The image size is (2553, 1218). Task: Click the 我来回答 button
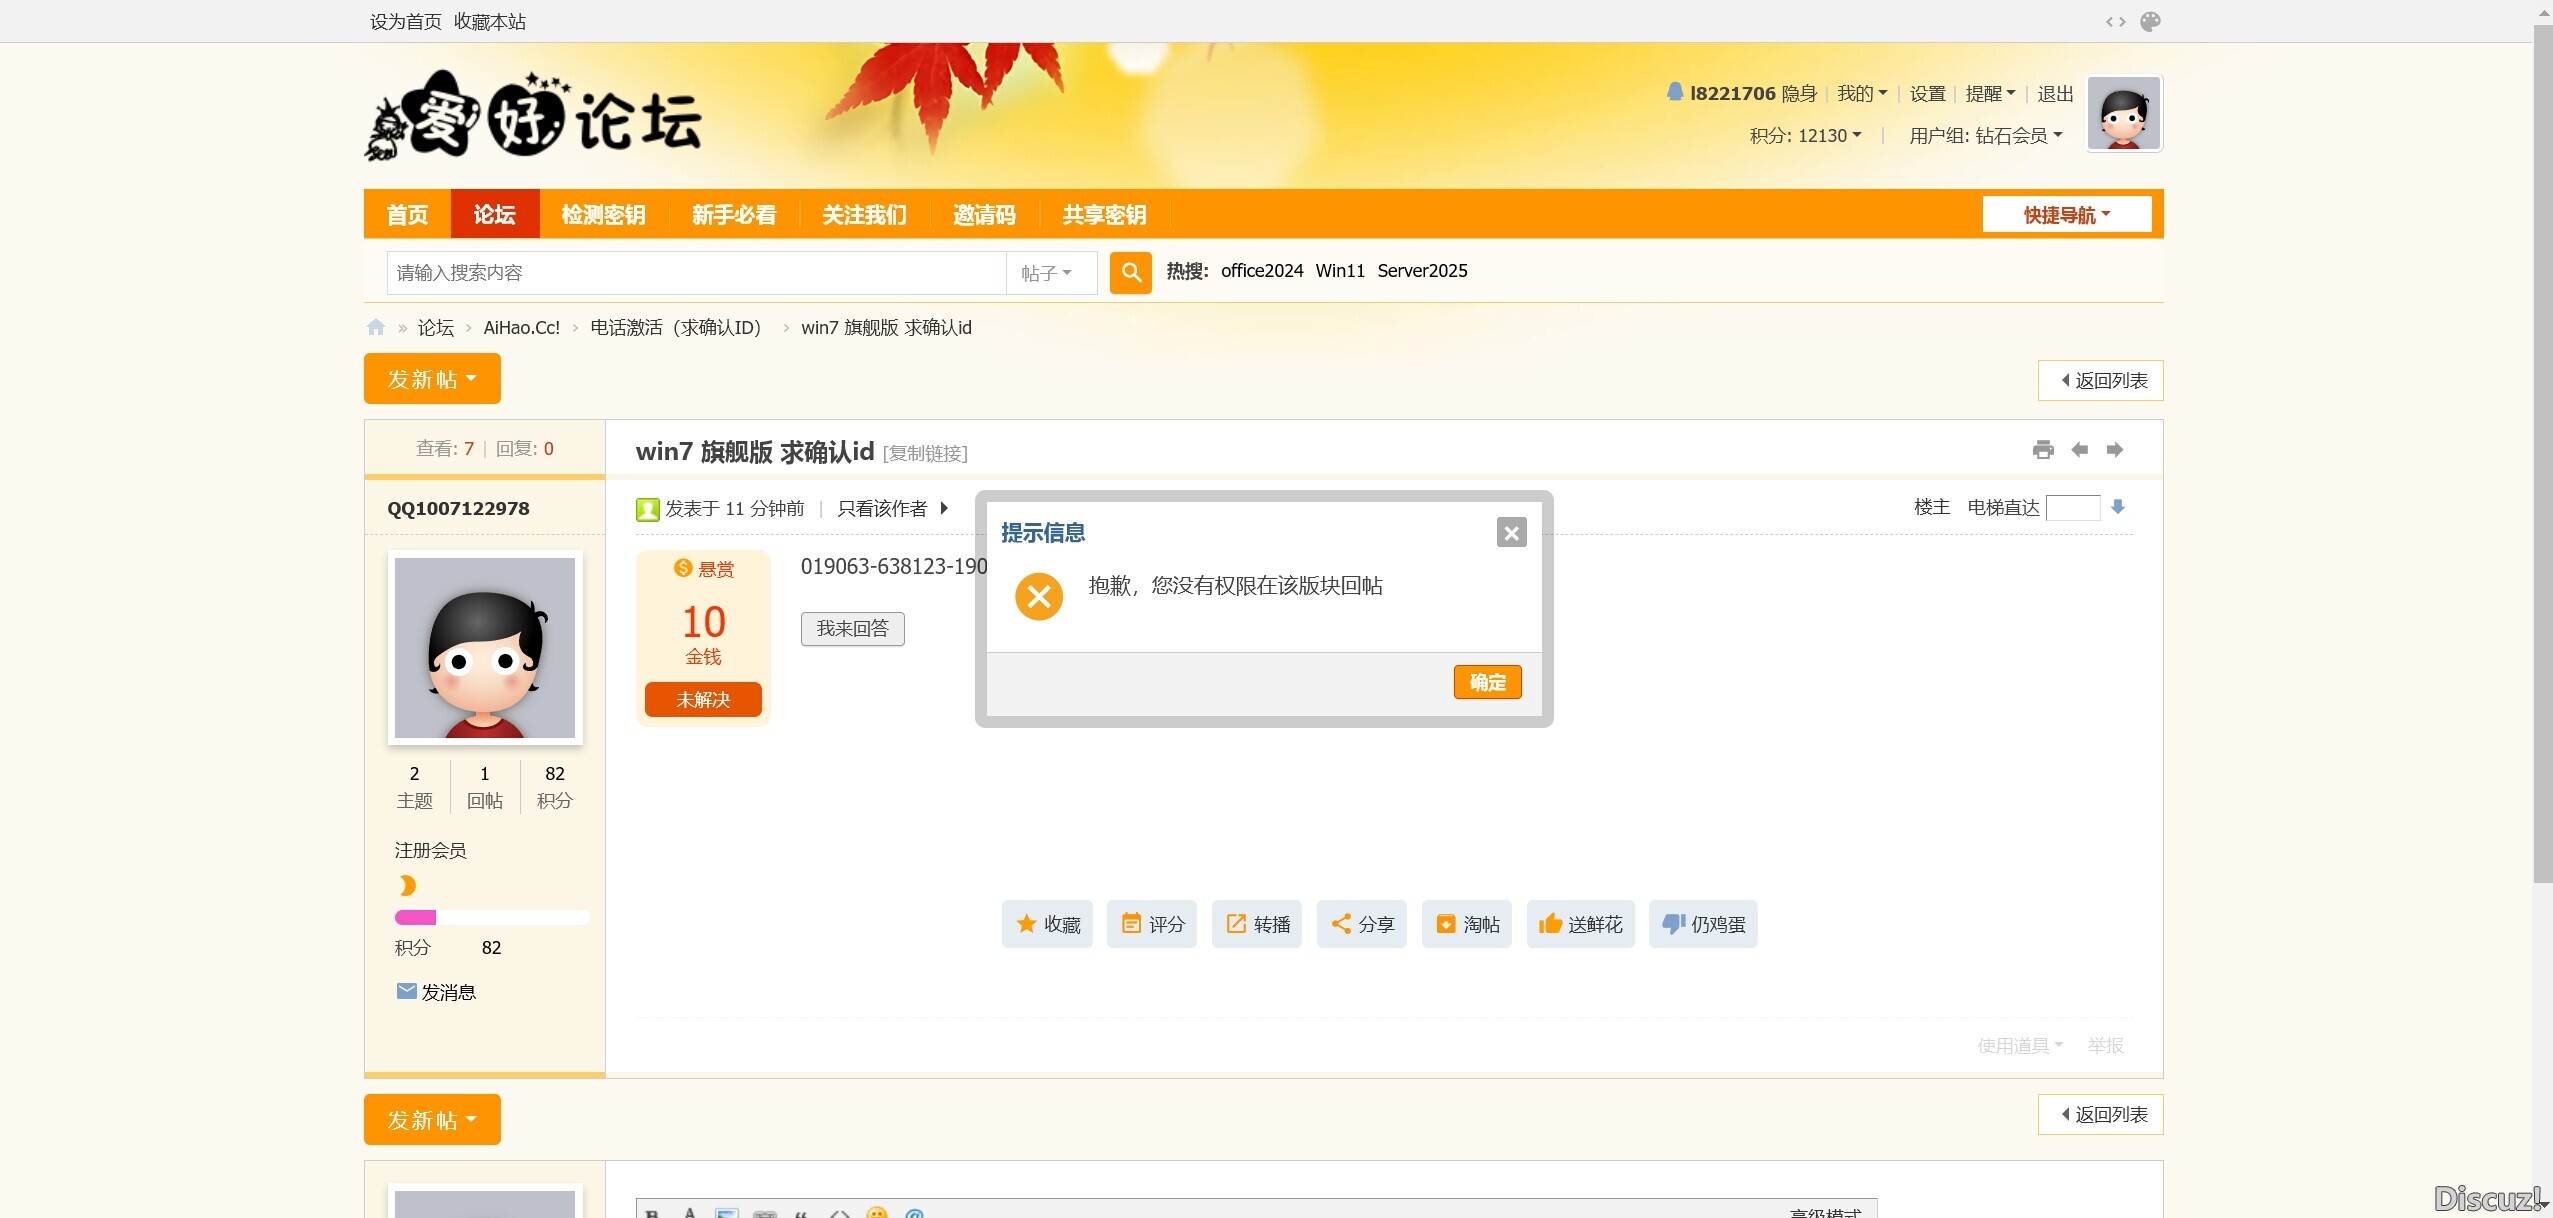coord(852,629)
